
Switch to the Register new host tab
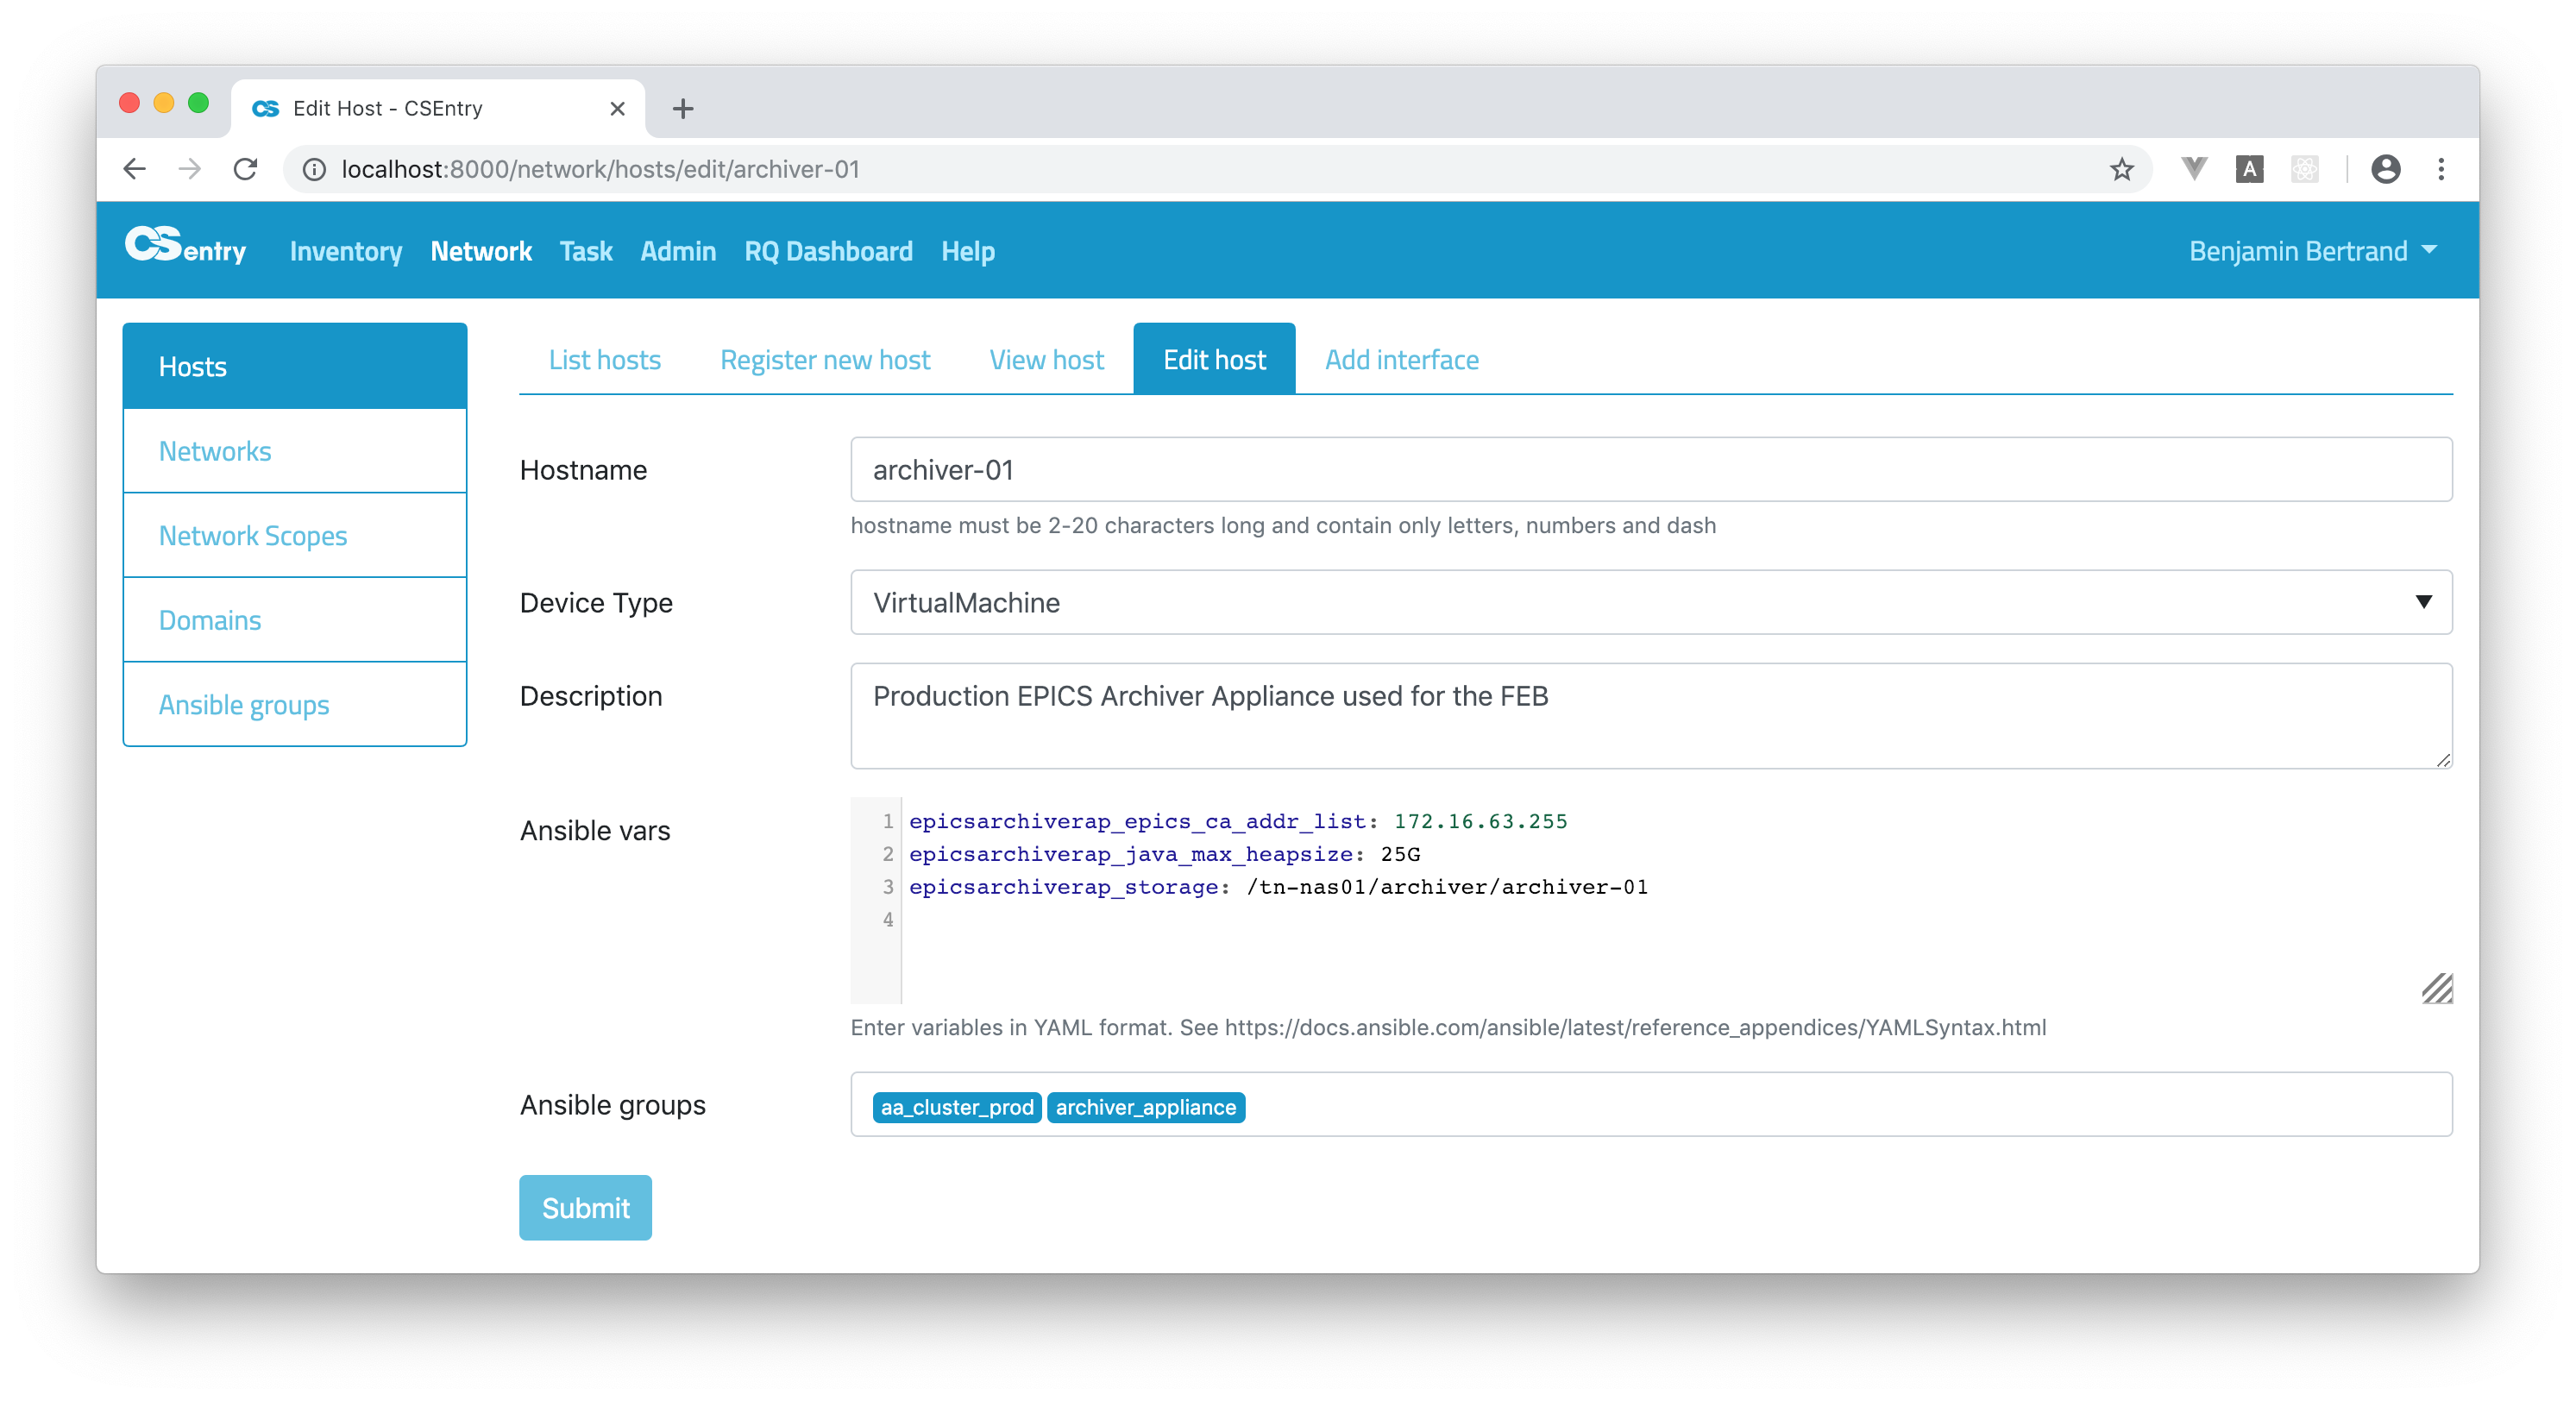824,359
